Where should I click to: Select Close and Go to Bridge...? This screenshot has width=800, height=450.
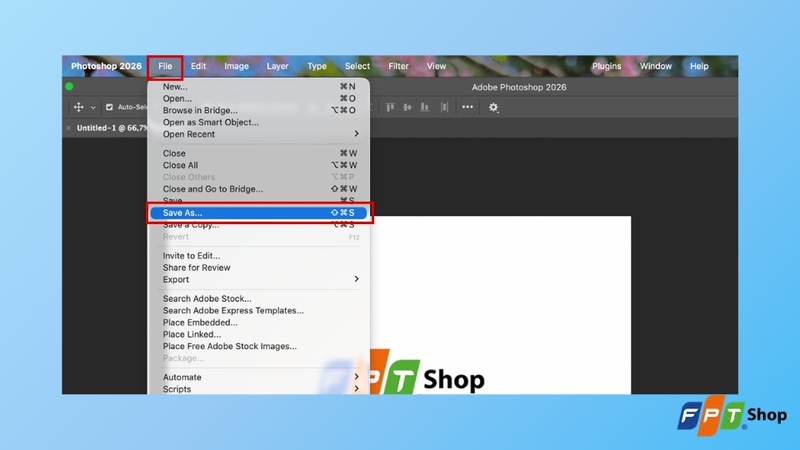259,189
